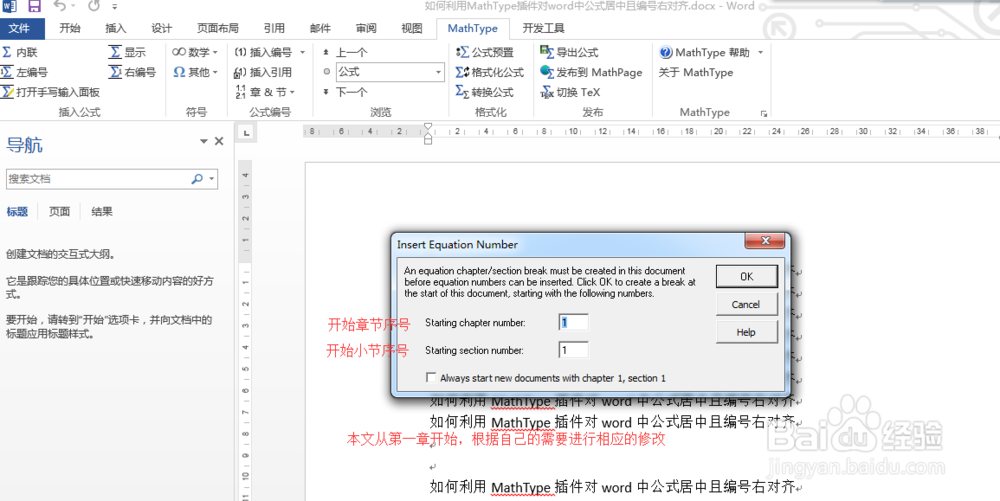
Task: Open MathType 帮助 help
Action: pos(705,52)
